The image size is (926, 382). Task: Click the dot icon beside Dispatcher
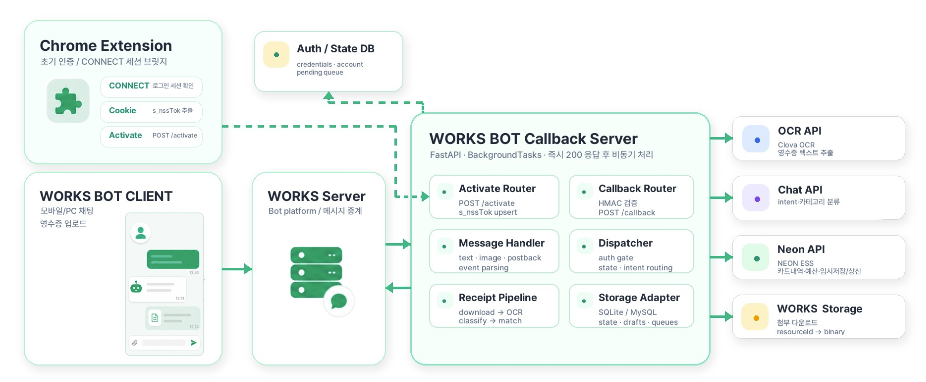584,246
